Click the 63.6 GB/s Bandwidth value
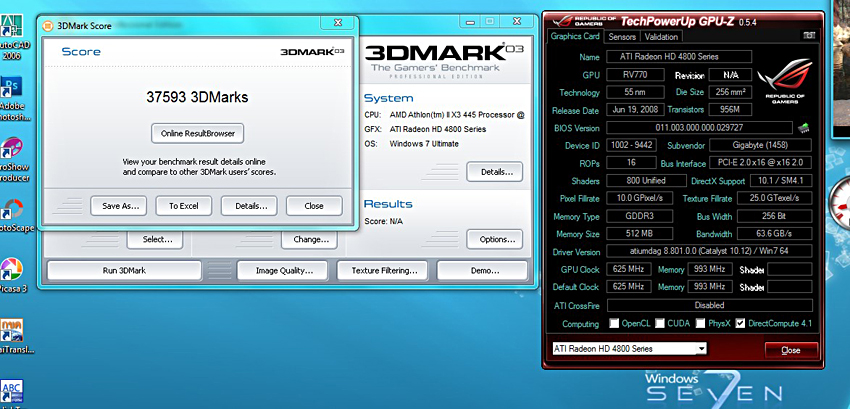The image size is (850, 409). click(774, 234)
